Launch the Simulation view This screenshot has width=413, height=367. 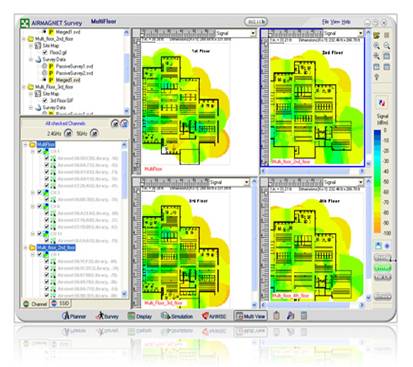[x=177, y=316]
